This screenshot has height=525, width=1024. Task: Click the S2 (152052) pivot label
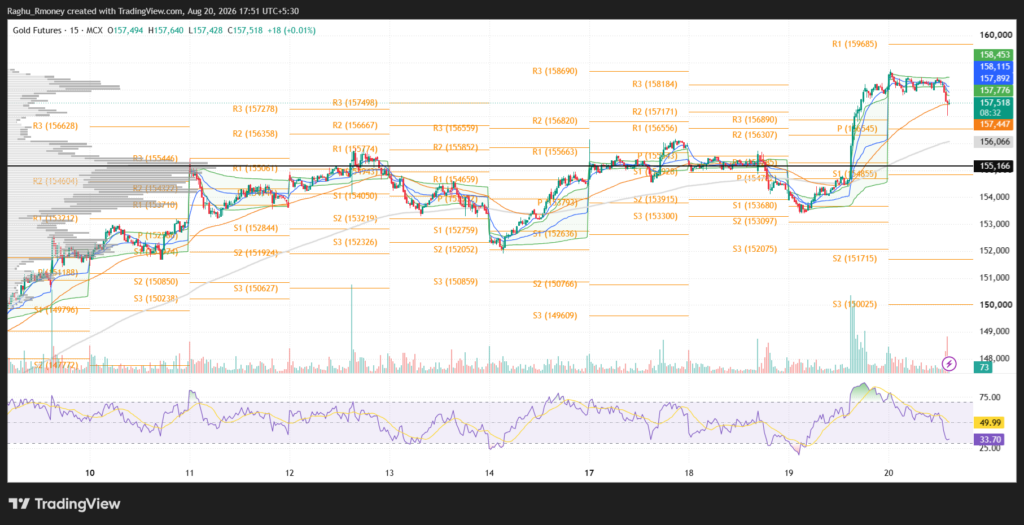455,249
